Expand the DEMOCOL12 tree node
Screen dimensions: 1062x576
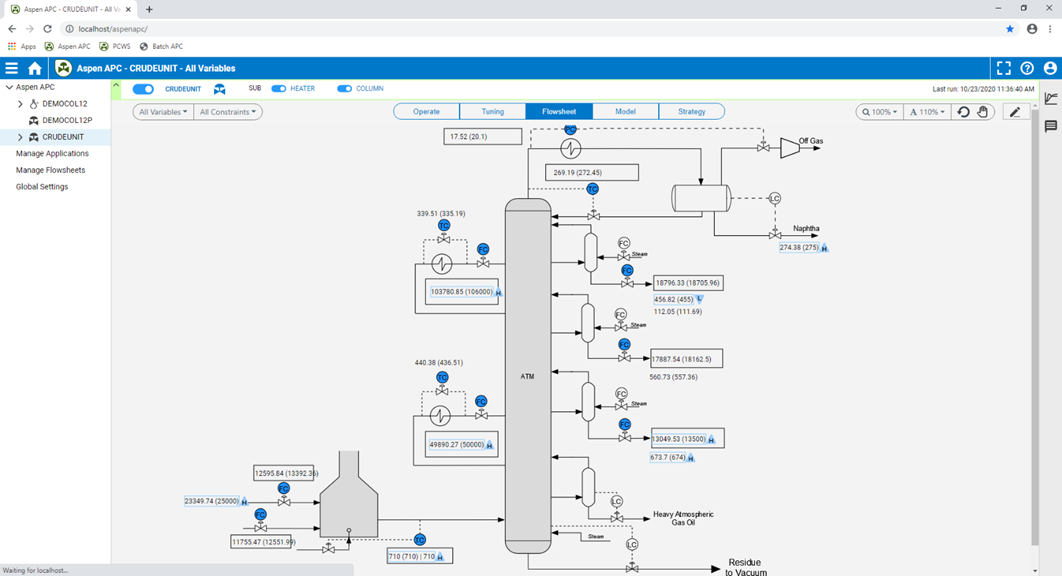click(x=20, y=104)
